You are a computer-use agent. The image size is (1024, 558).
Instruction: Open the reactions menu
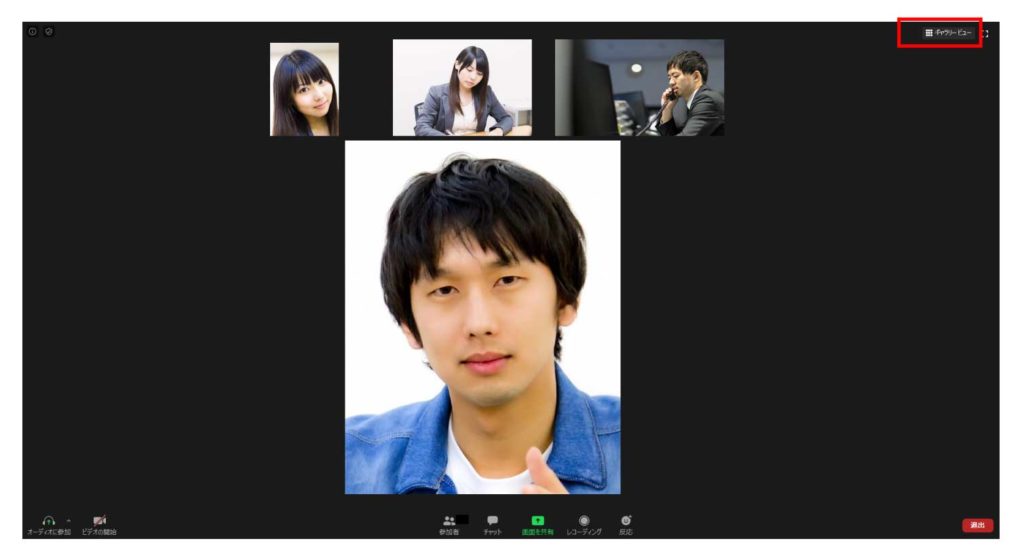[x=626, y=521]
